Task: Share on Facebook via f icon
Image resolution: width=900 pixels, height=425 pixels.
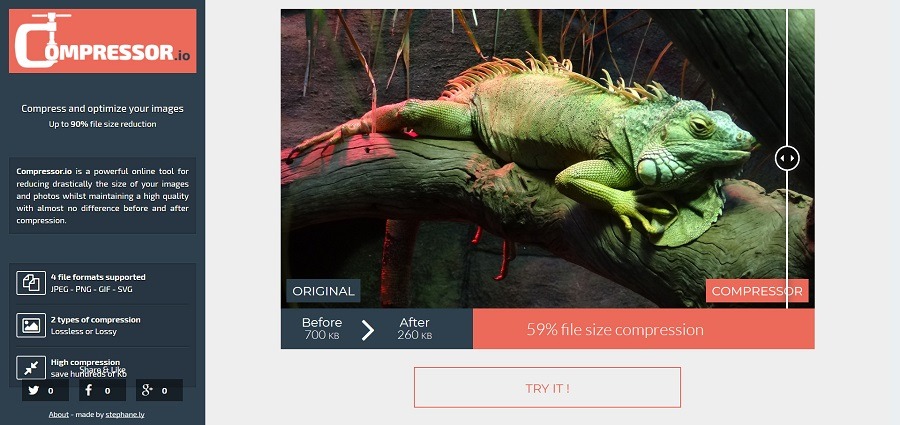Action: [88, 391]
